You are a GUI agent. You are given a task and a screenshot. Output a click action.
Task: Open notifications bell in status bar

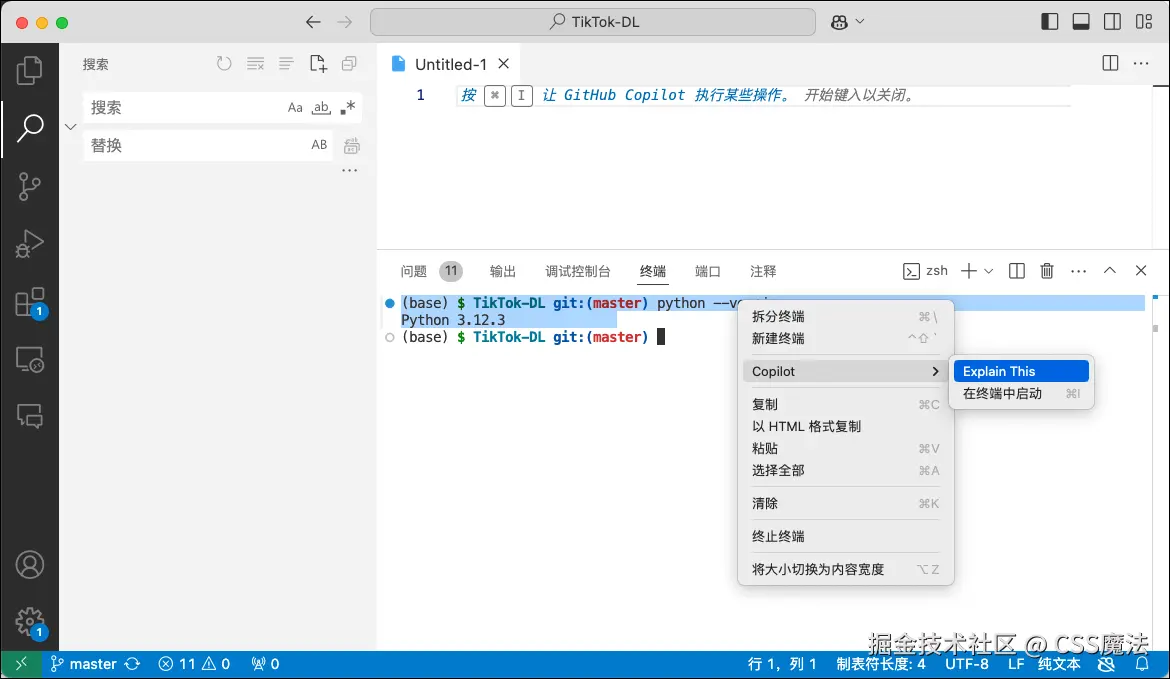[1142, 663]
